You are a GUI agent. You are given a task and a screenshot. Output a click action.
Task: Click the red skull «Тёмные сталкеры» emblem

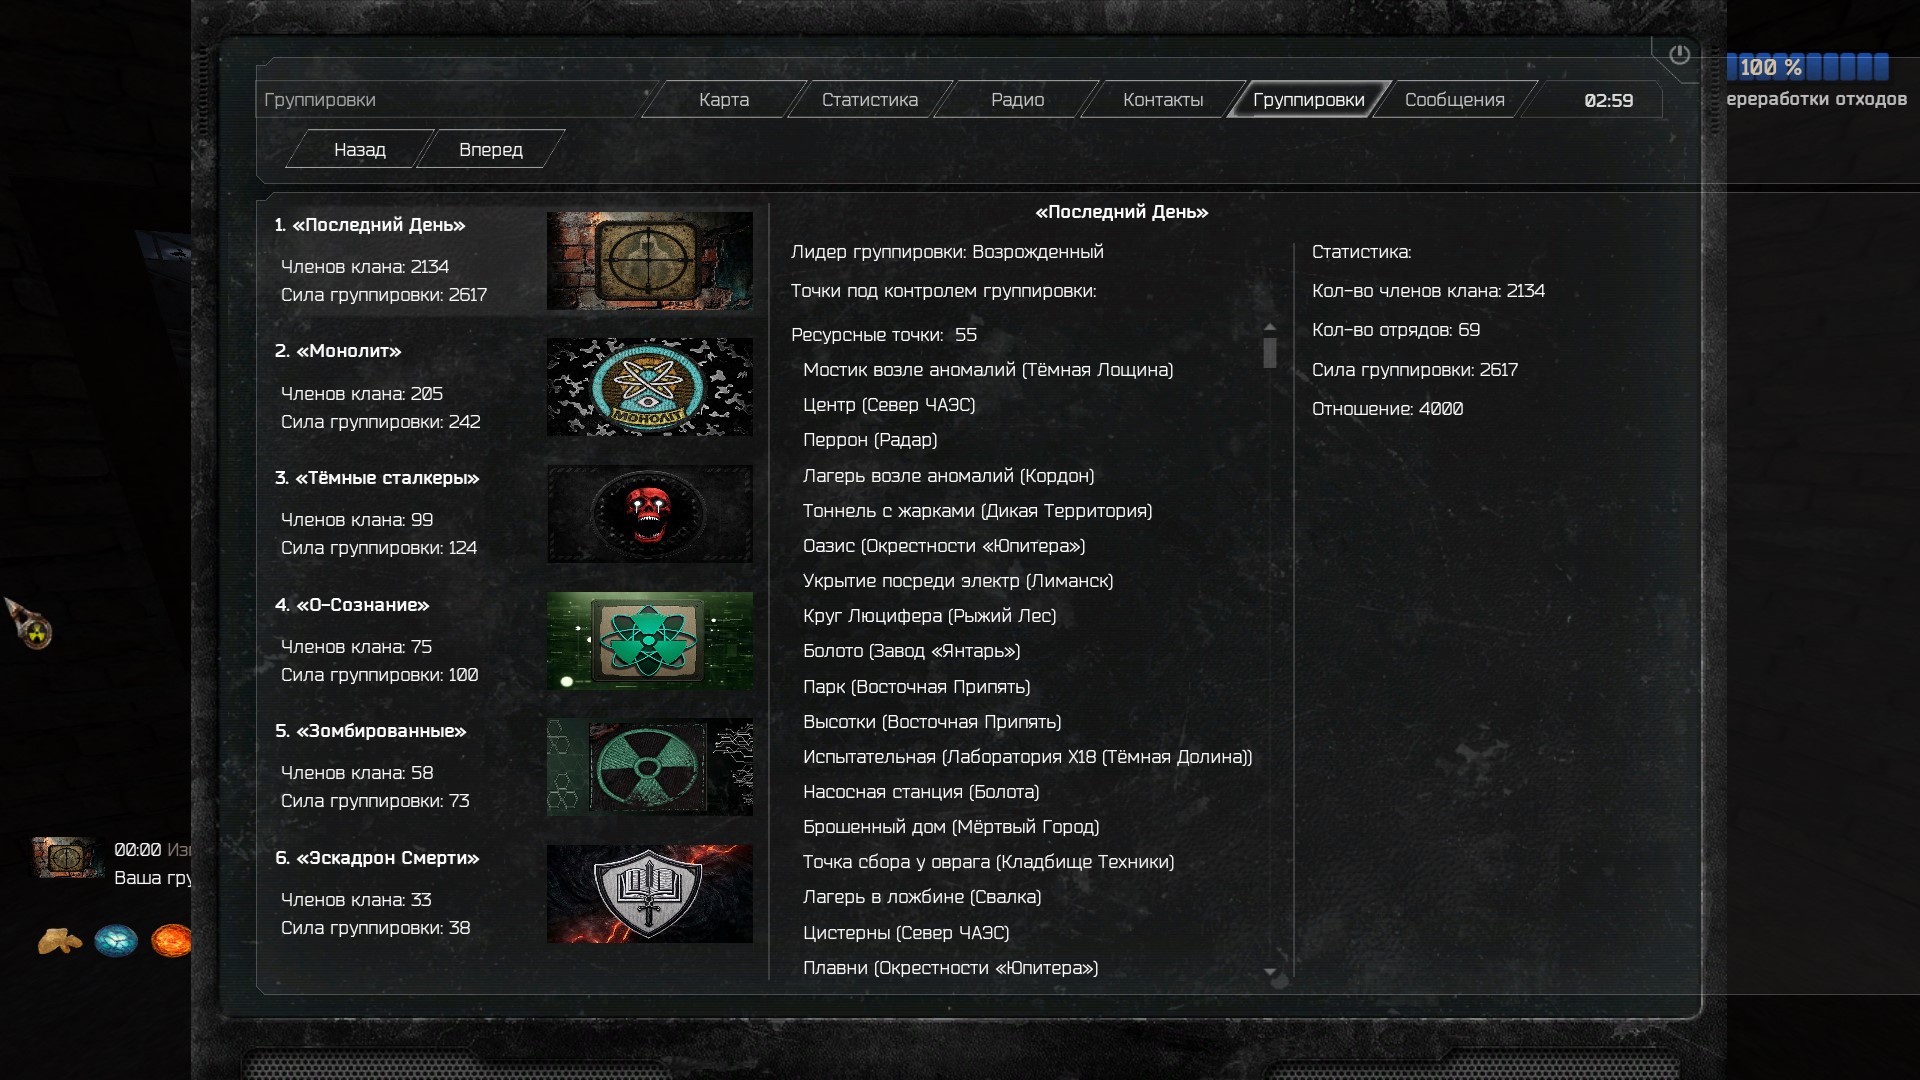[x=650, y=514]
